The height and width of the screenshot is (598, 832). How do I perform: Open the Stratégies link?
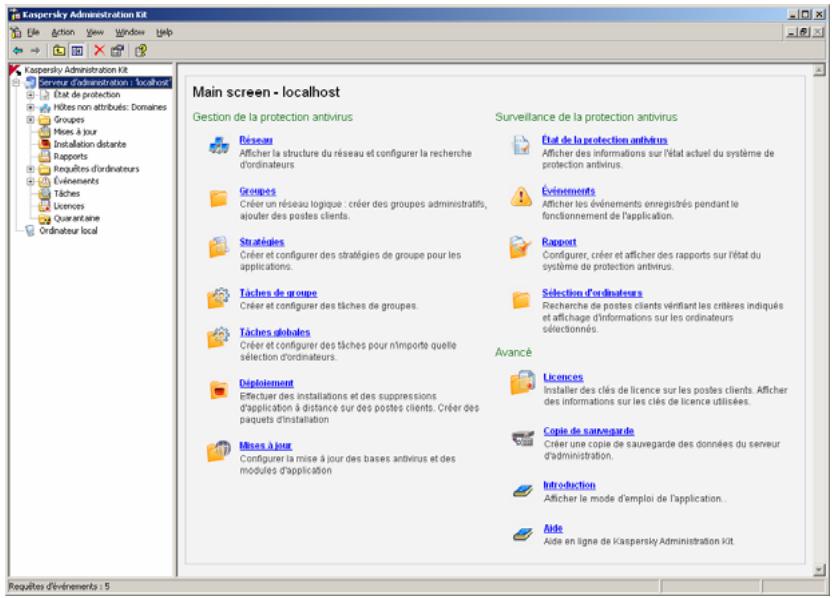coord(262,242)
